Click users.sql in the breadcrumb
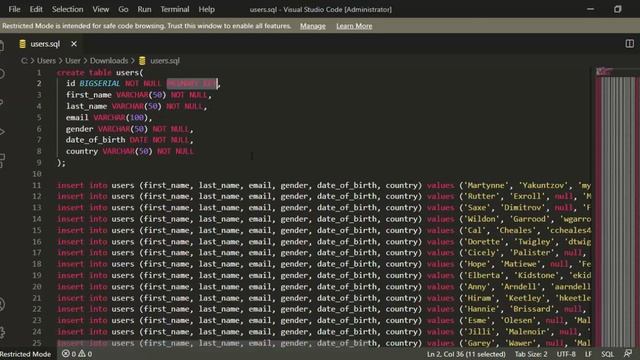This screenshot has height=360, width=640. (165, 61)
